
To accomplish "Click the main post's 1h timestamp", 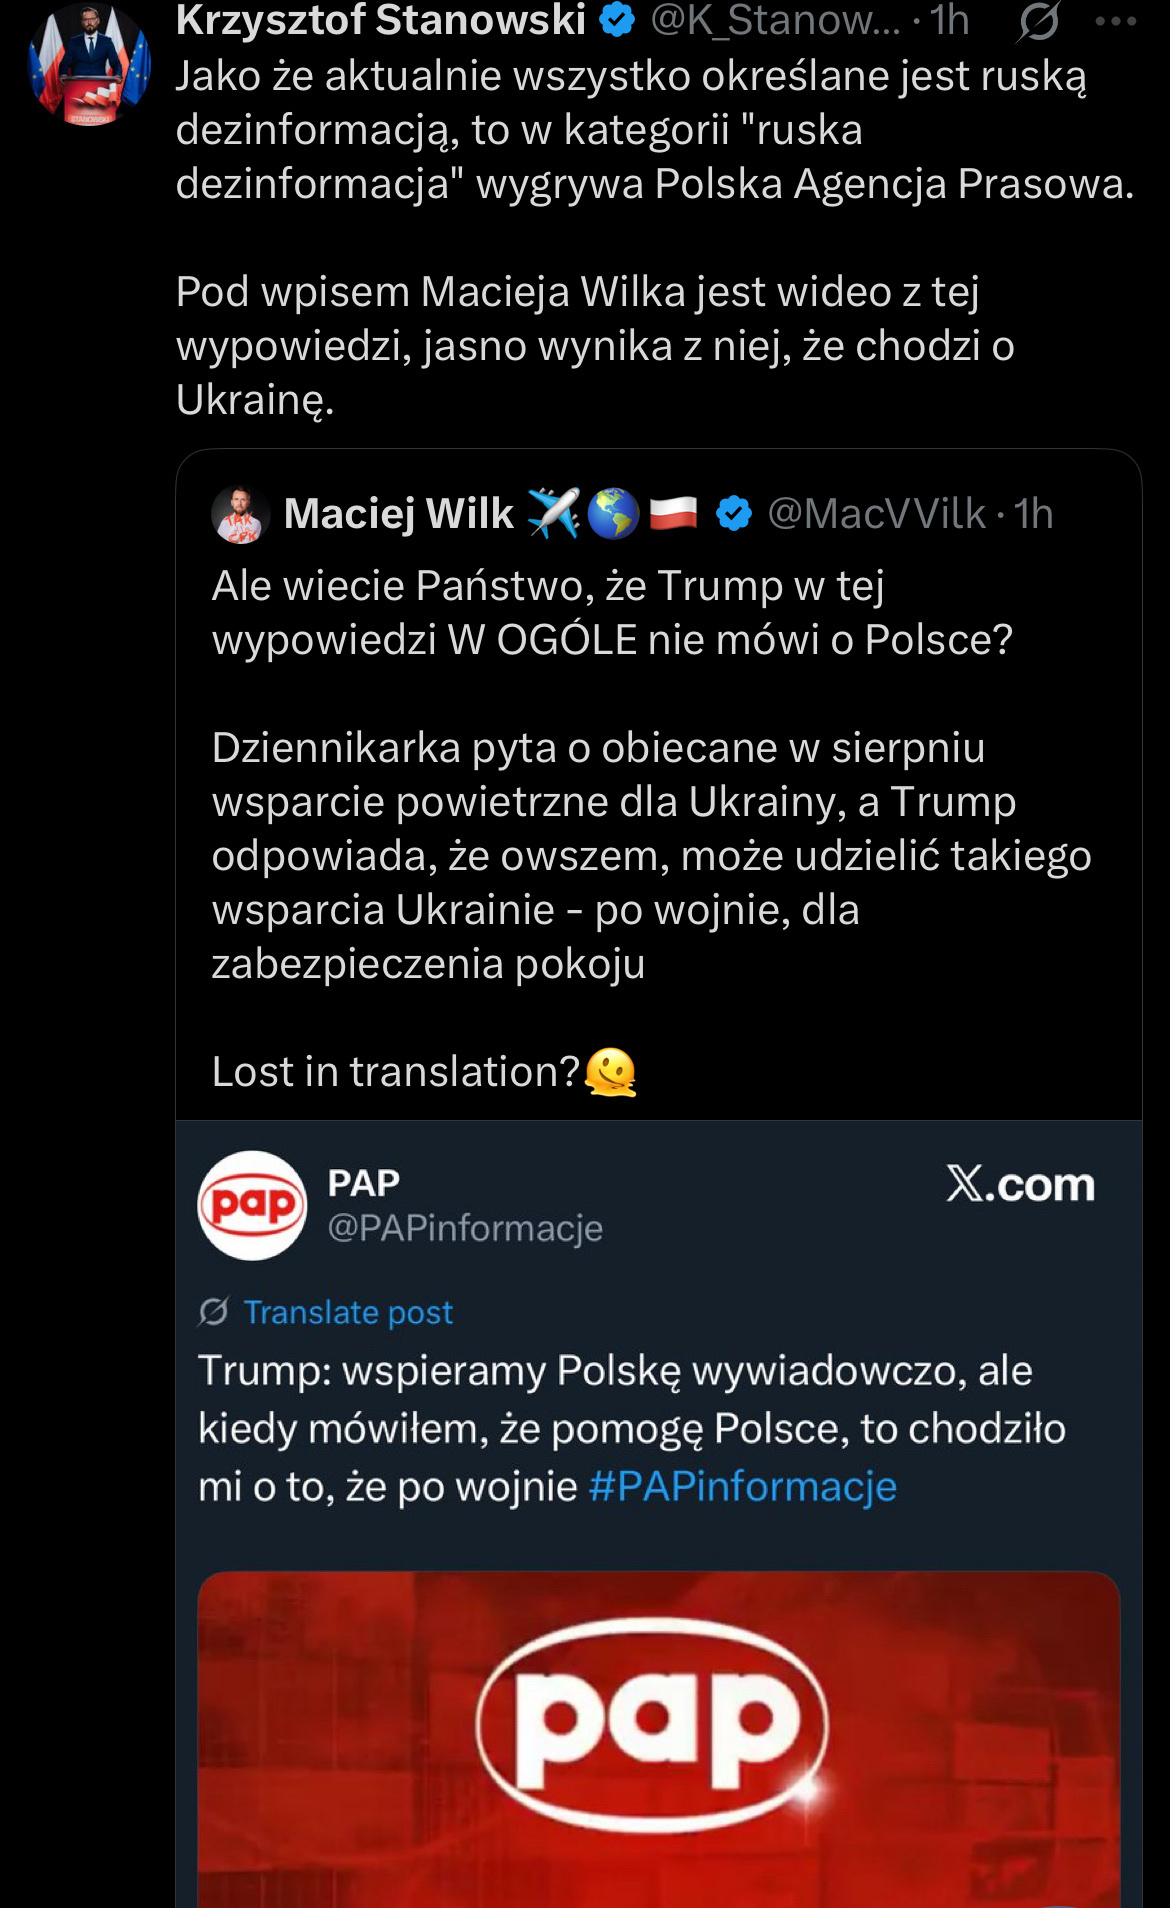I will 949,20.
